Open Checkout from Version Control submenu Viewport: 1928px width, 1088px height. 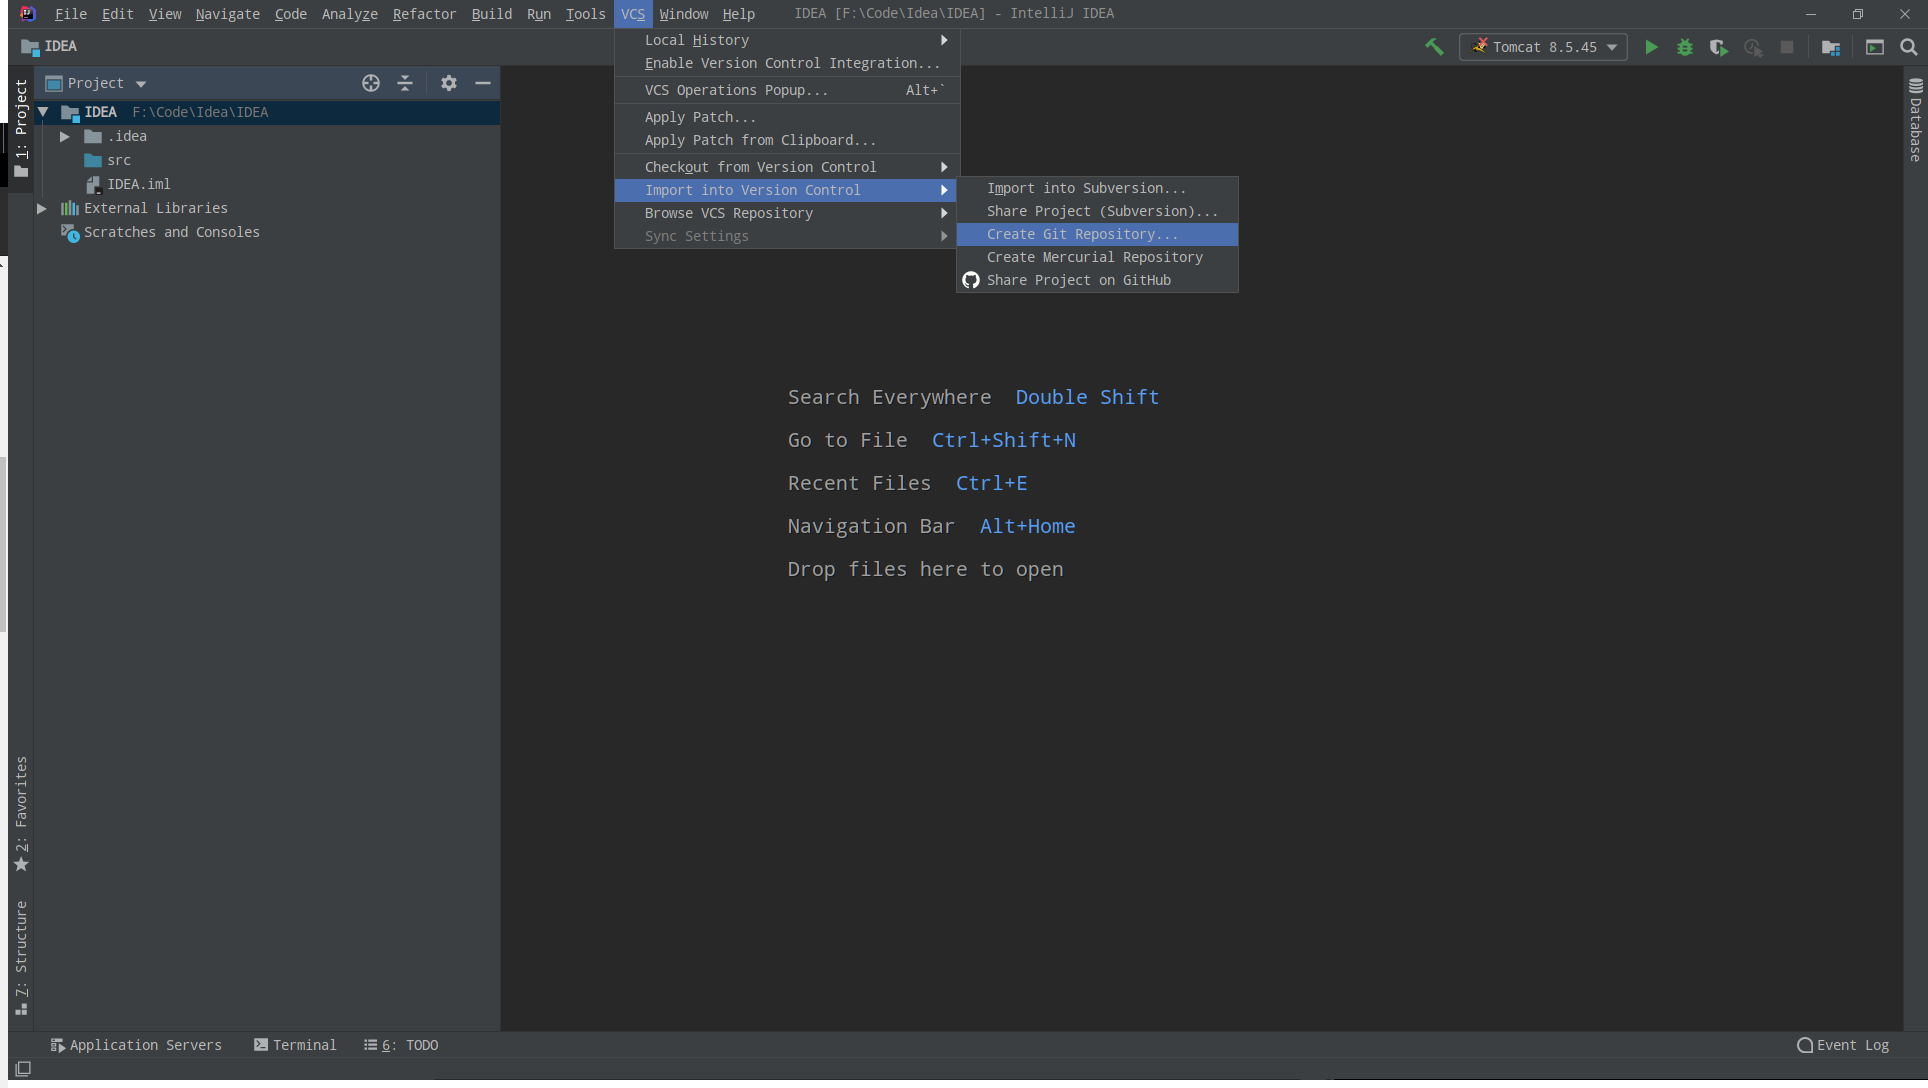click(x=787, y=167)
